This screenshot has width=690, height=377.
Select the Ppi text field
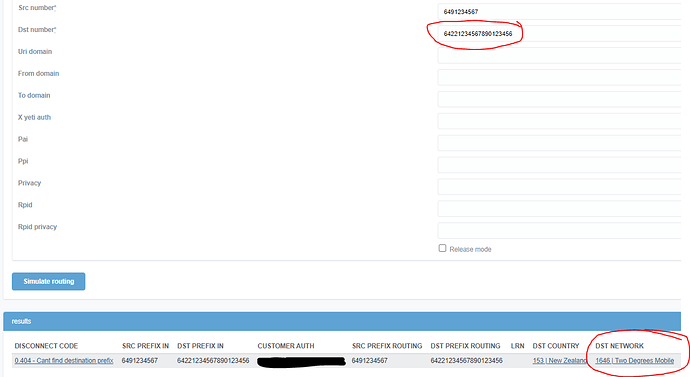click(x=559, y=165)
